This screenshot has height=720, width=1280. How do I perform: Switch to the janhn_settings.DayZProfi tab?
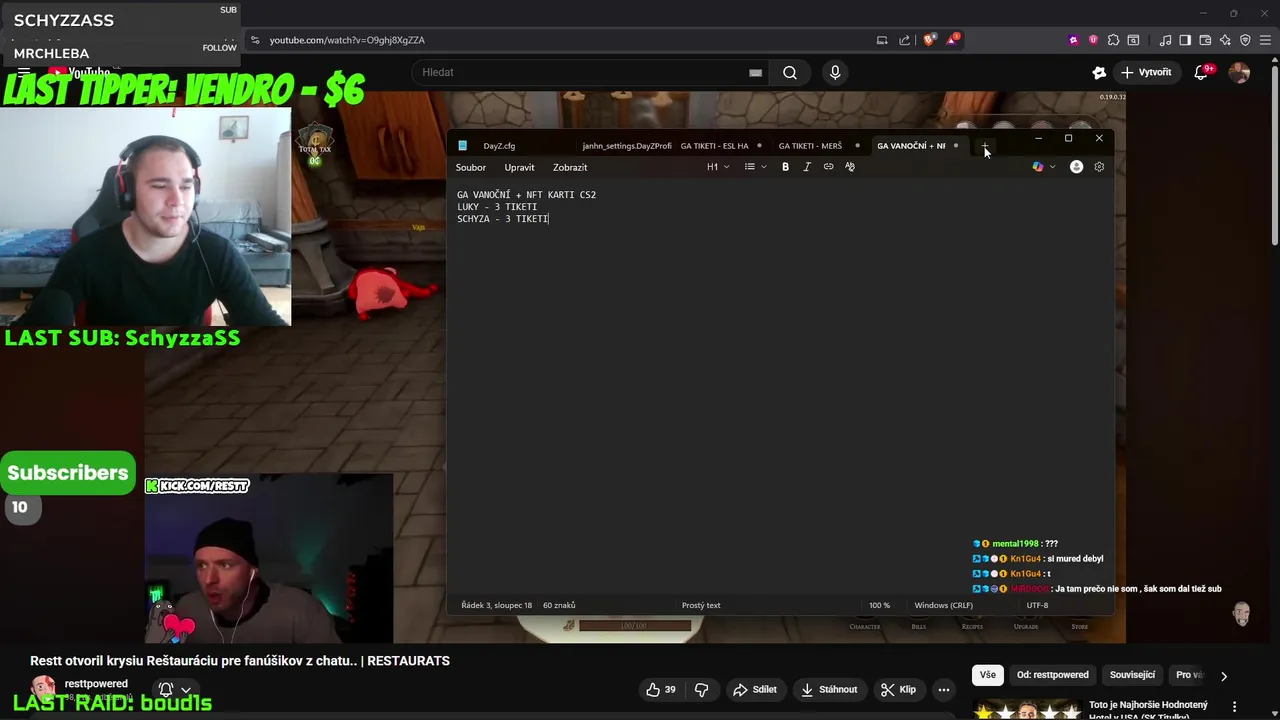tap(627, 146)
